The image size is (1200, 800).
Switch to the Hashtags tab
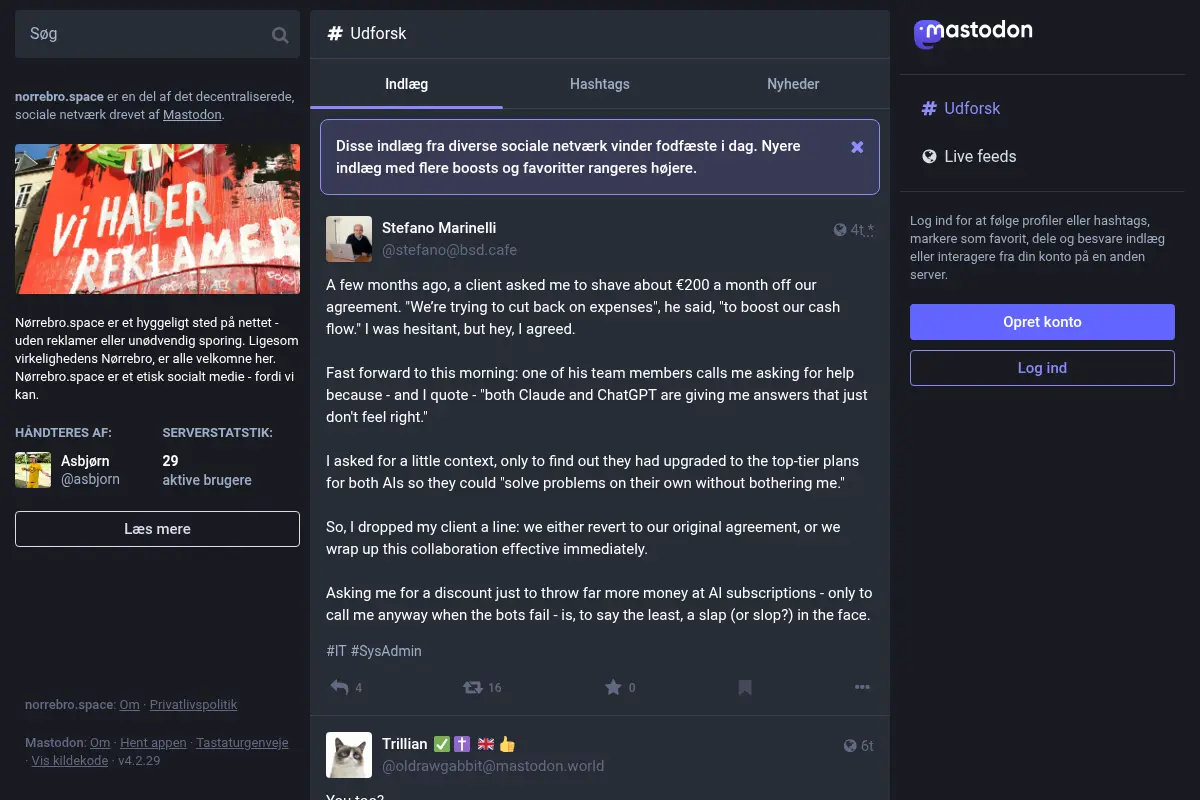pos(600,84)
